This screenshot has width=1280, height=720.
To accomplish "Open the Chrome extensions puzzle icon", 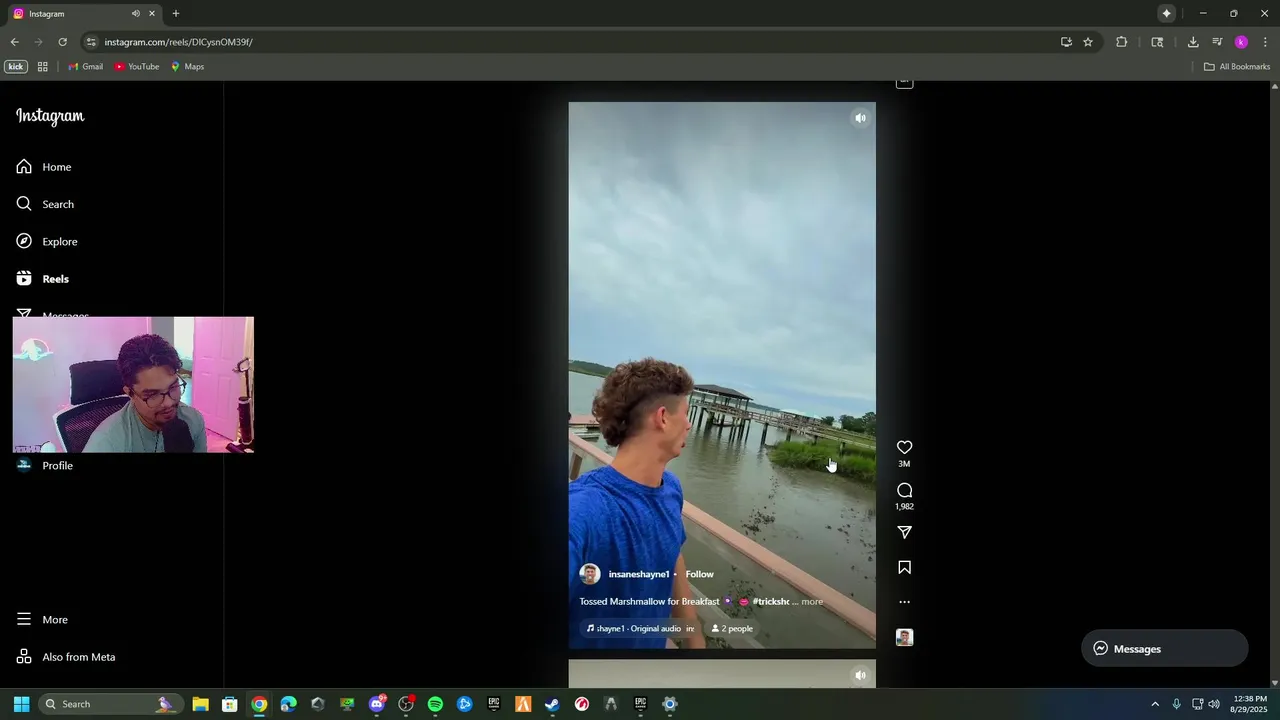I will click(1121, 42).
